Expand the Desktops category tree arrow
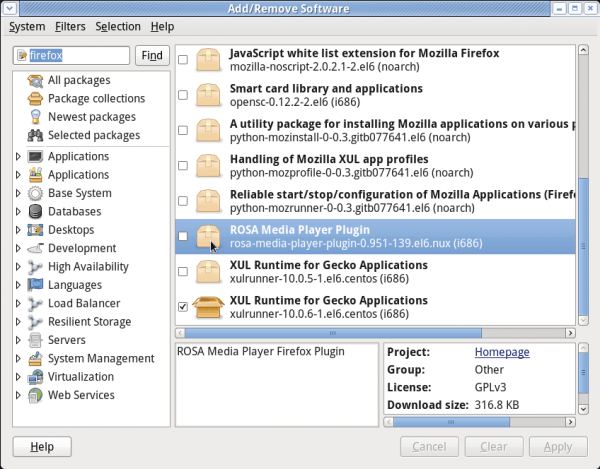 pyautogui.click(x=18, y=230)
